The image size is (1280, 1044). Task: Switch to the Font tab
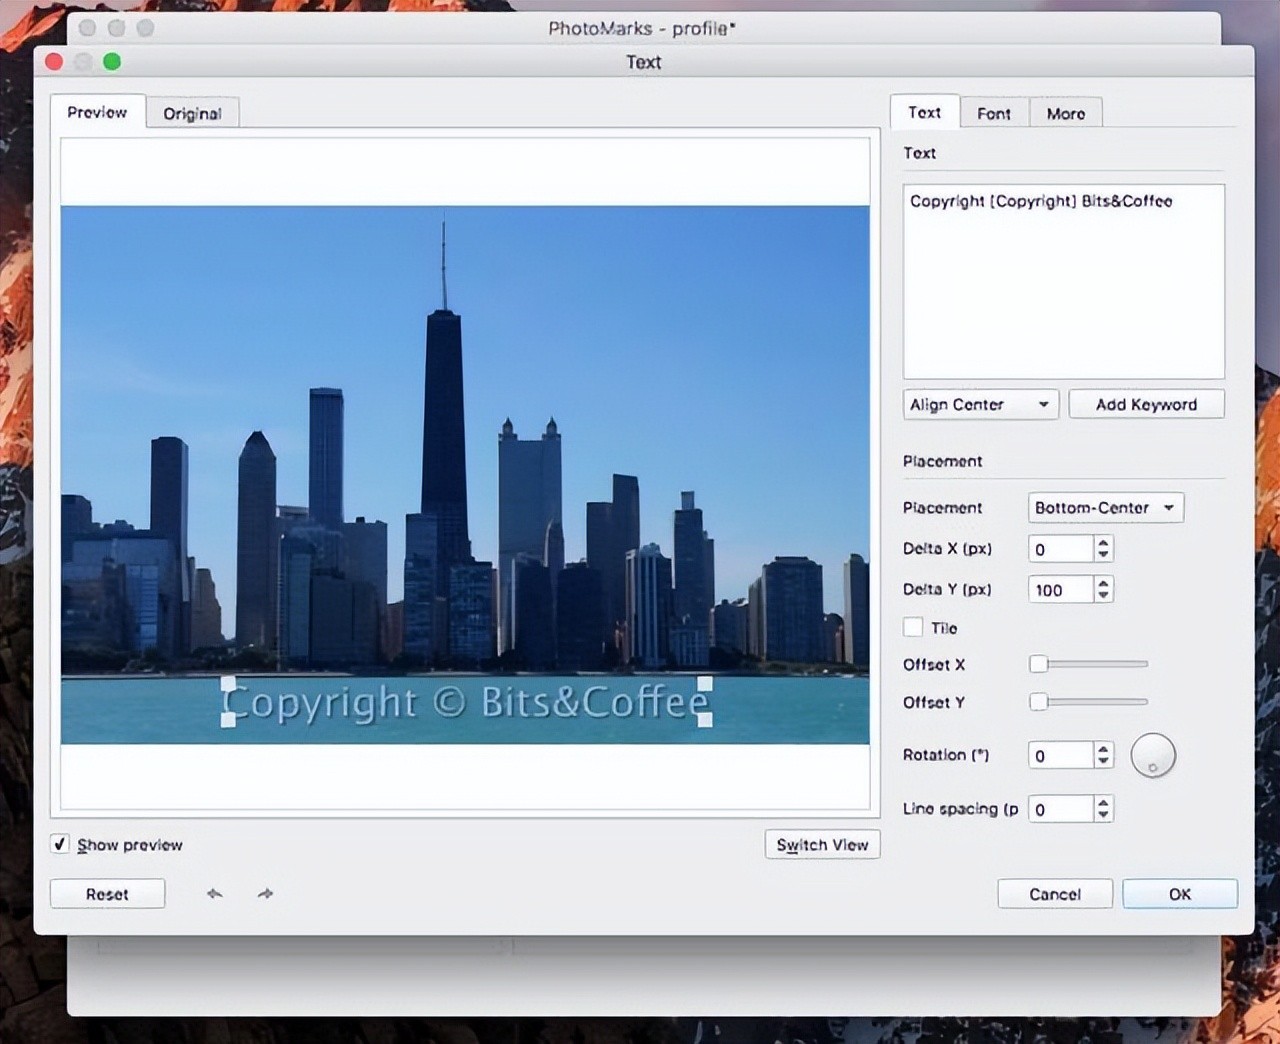point(993,113)
